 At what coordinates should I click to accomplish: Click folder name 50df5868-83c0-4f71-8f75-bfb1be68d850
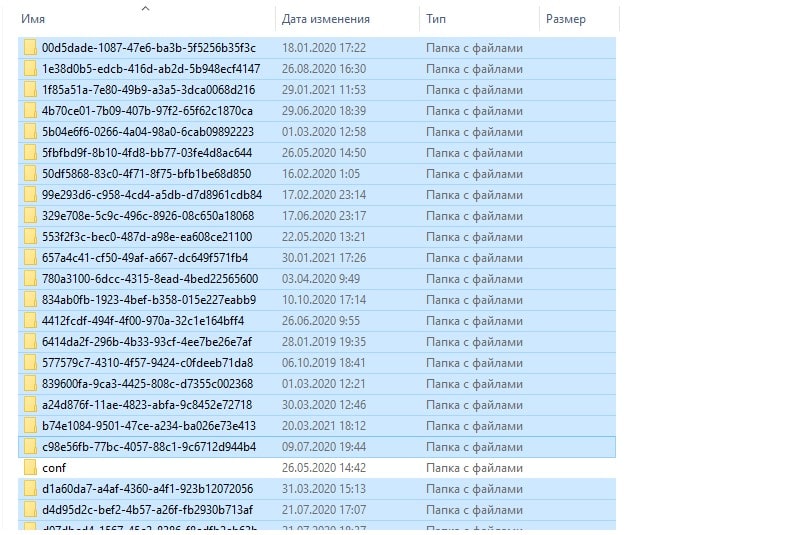(147, 173)
